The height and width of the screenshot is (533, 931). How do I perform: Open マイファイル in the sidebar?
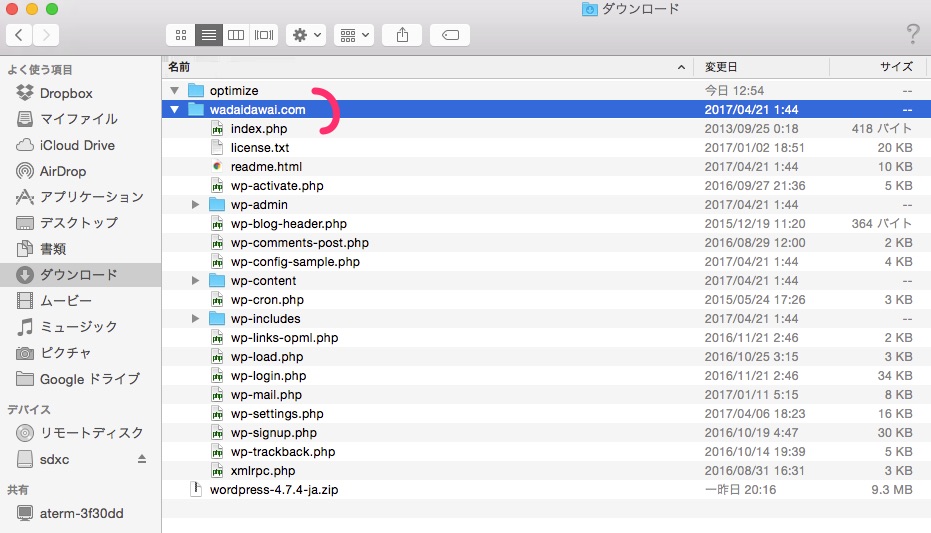click(66, 119)
